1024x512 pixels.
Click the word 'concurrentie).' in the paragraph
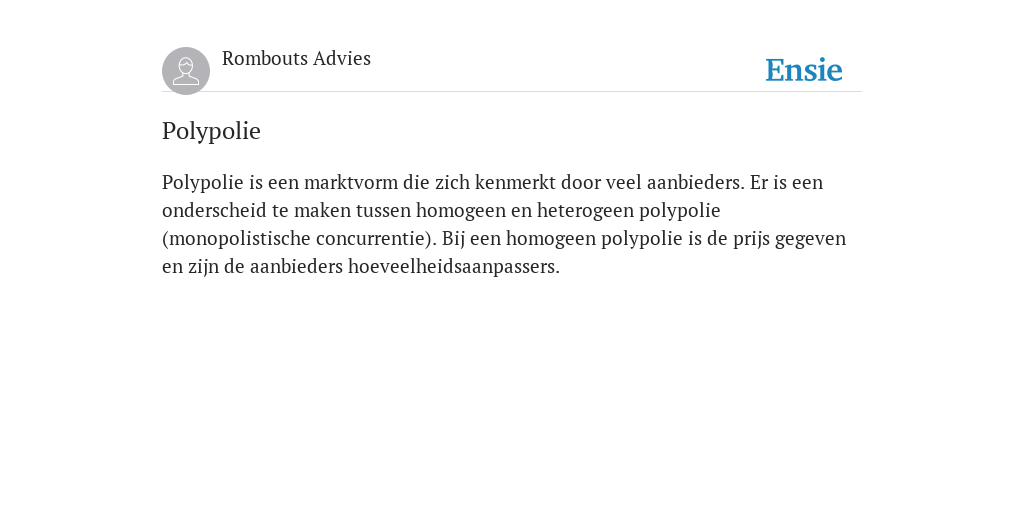point(376,238)
